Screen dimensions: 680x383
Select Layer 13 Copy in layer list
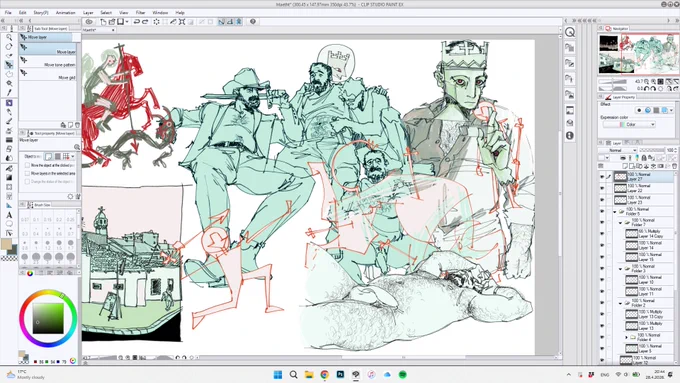pyautogui.click(x=648, y=314)
